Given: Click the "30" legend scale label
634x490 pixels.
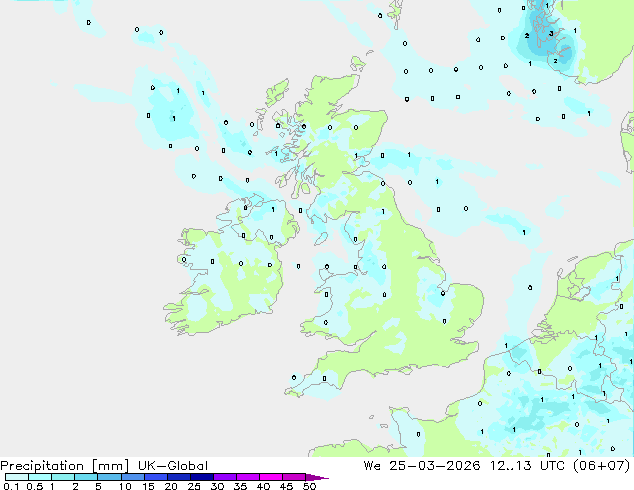Looking at the screenshot, I should pos(217,486).
